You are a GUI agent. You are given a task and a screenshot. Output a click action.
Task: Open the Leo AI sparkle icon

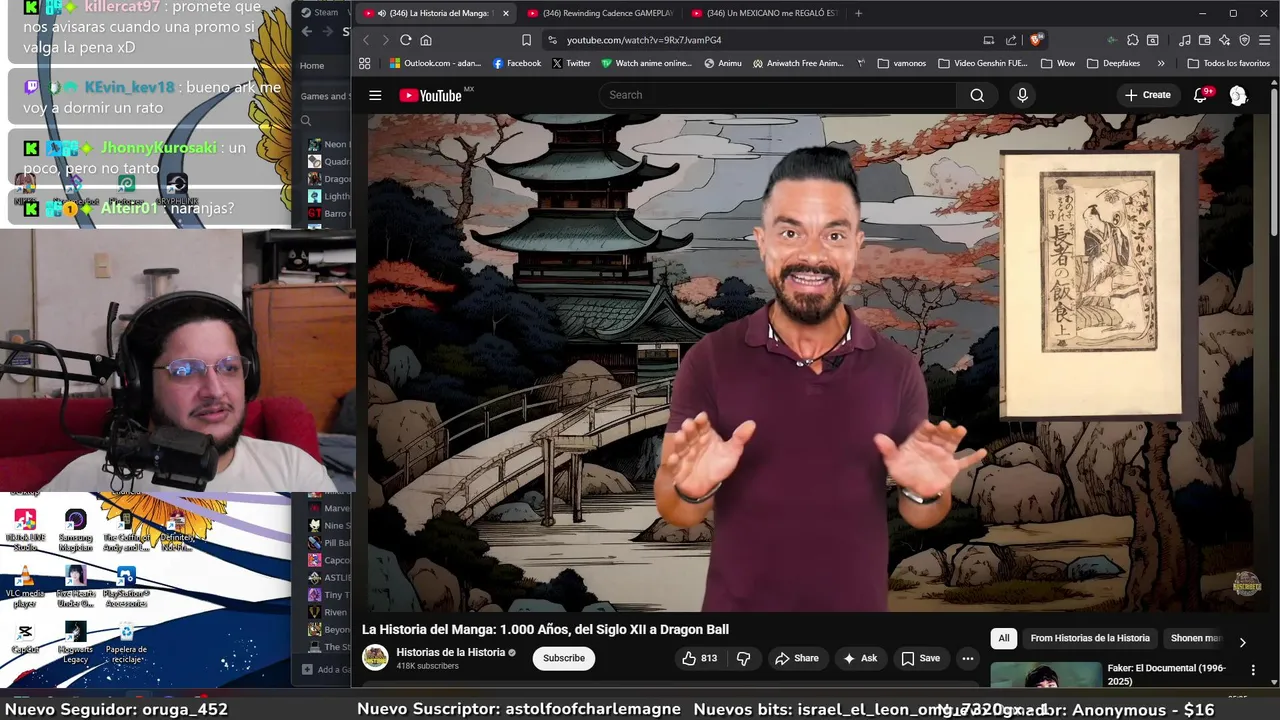pos(1225,40)
